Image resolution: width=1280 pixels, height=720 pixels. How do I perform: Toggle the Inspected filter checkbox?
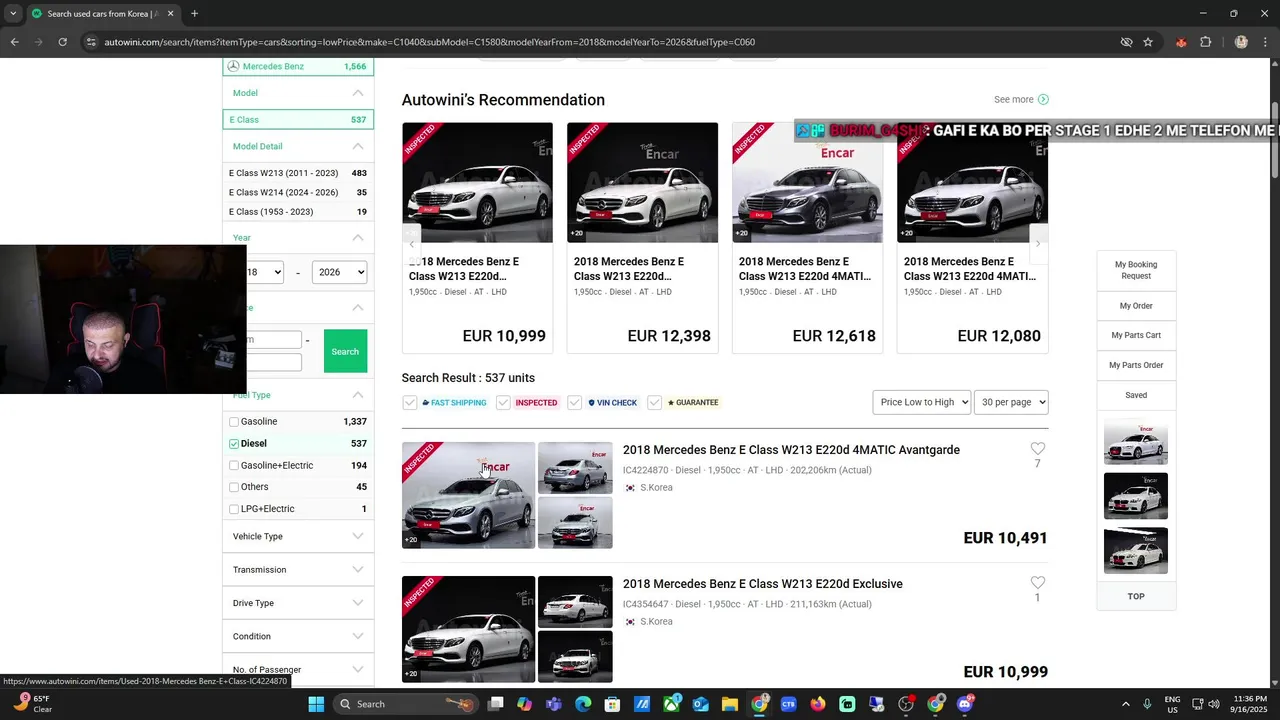[x=503, y=402]
